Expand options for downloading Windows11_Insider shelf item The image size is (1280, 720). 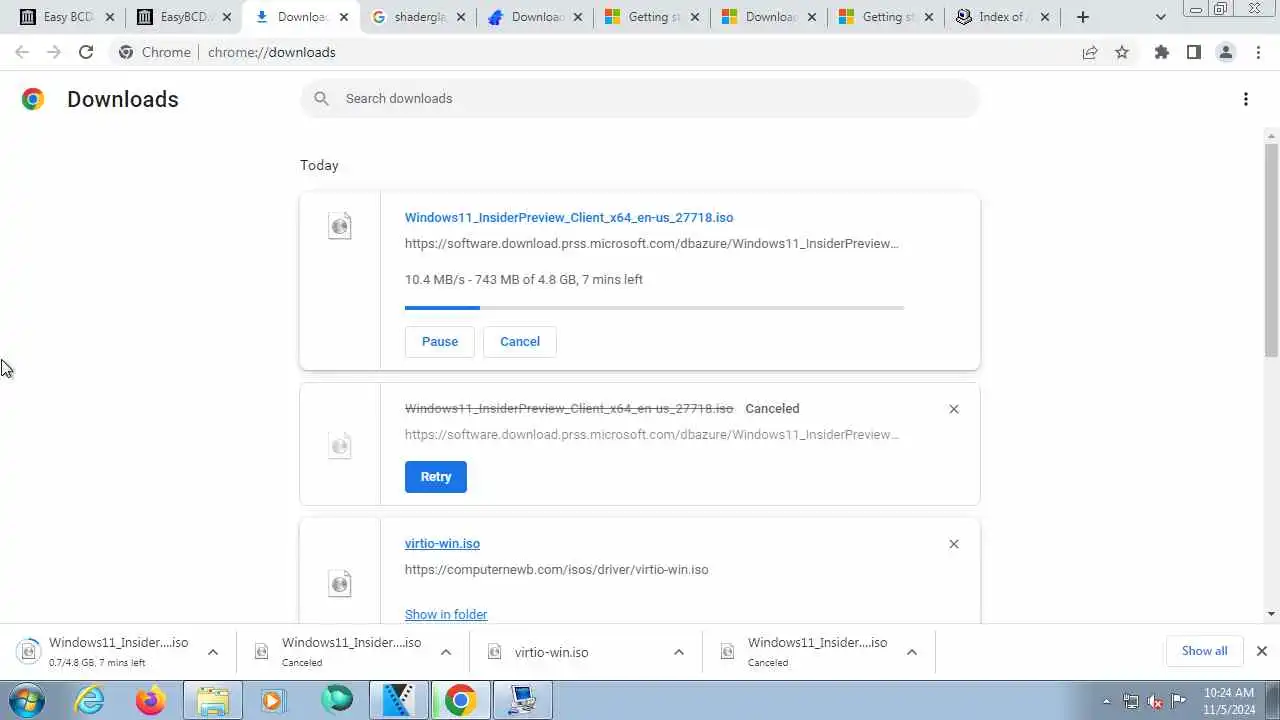tap(212, 652)
